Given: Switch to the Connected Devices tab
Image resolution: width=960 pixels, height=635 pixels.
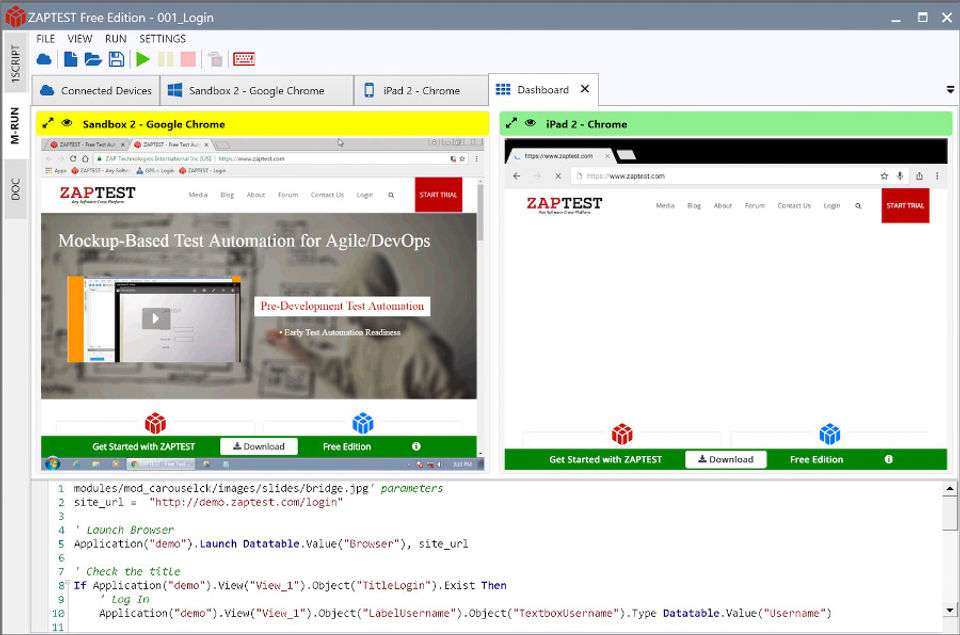Looking at the screenshot, I should coord(96,91).
